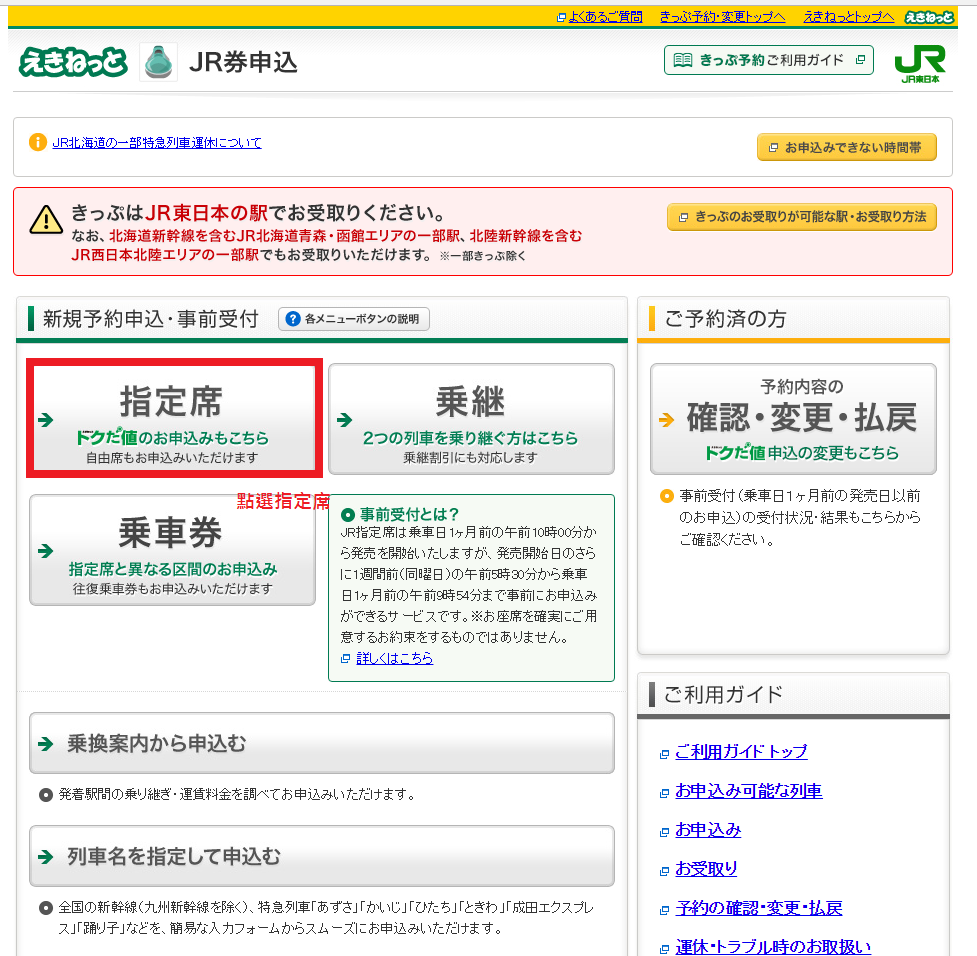Click the orange info icon by JR北海道 notice
The height and width of the screenshot is (956, 977).
pyautogui.click(x=37, y=142)
